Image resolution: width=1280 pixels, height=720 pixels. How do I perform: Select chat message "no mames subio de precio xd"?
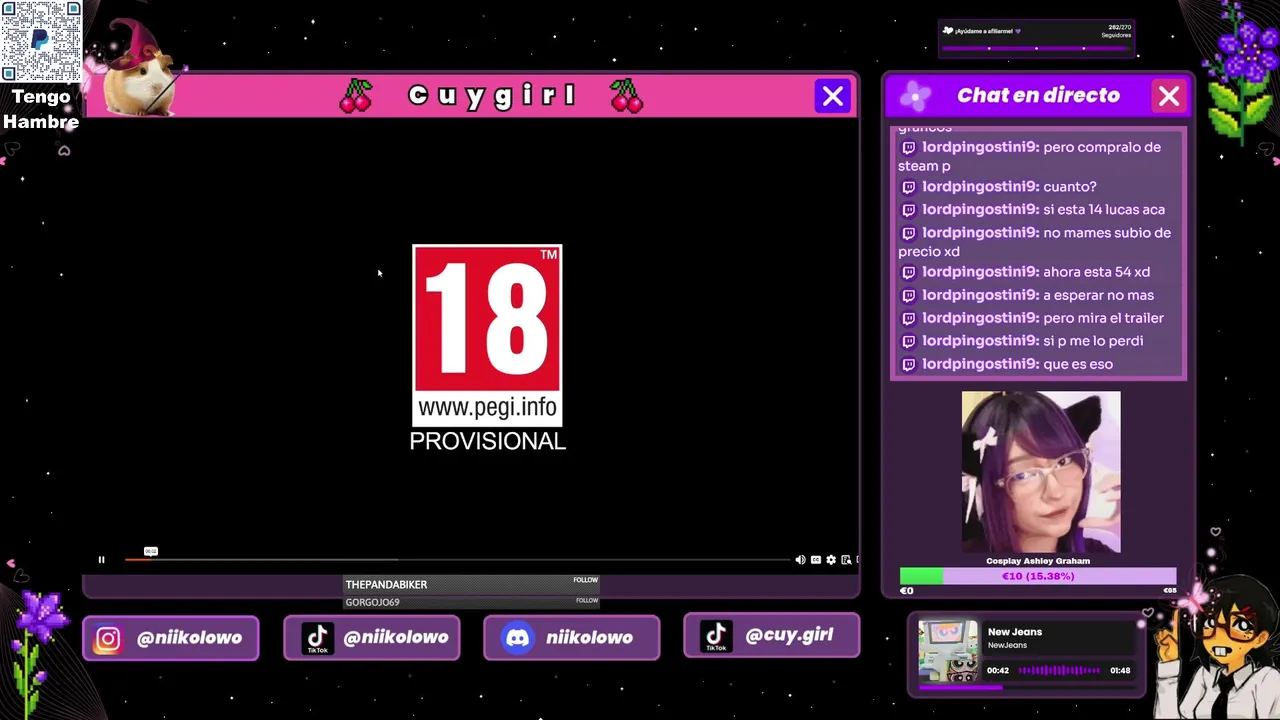tap(1034, 242)
